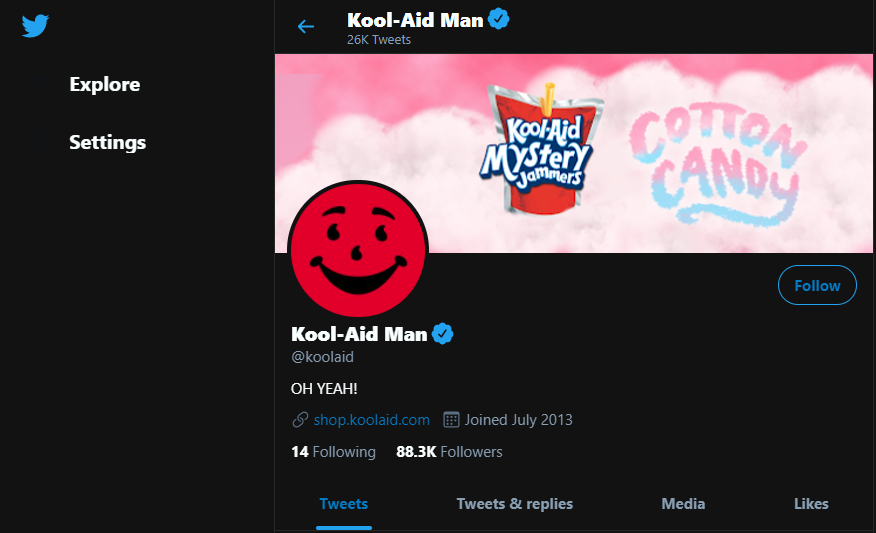Click the @koolaid handle text
Image resolution: width=876 pixels, height=533 pixels.
pos(322,357)
